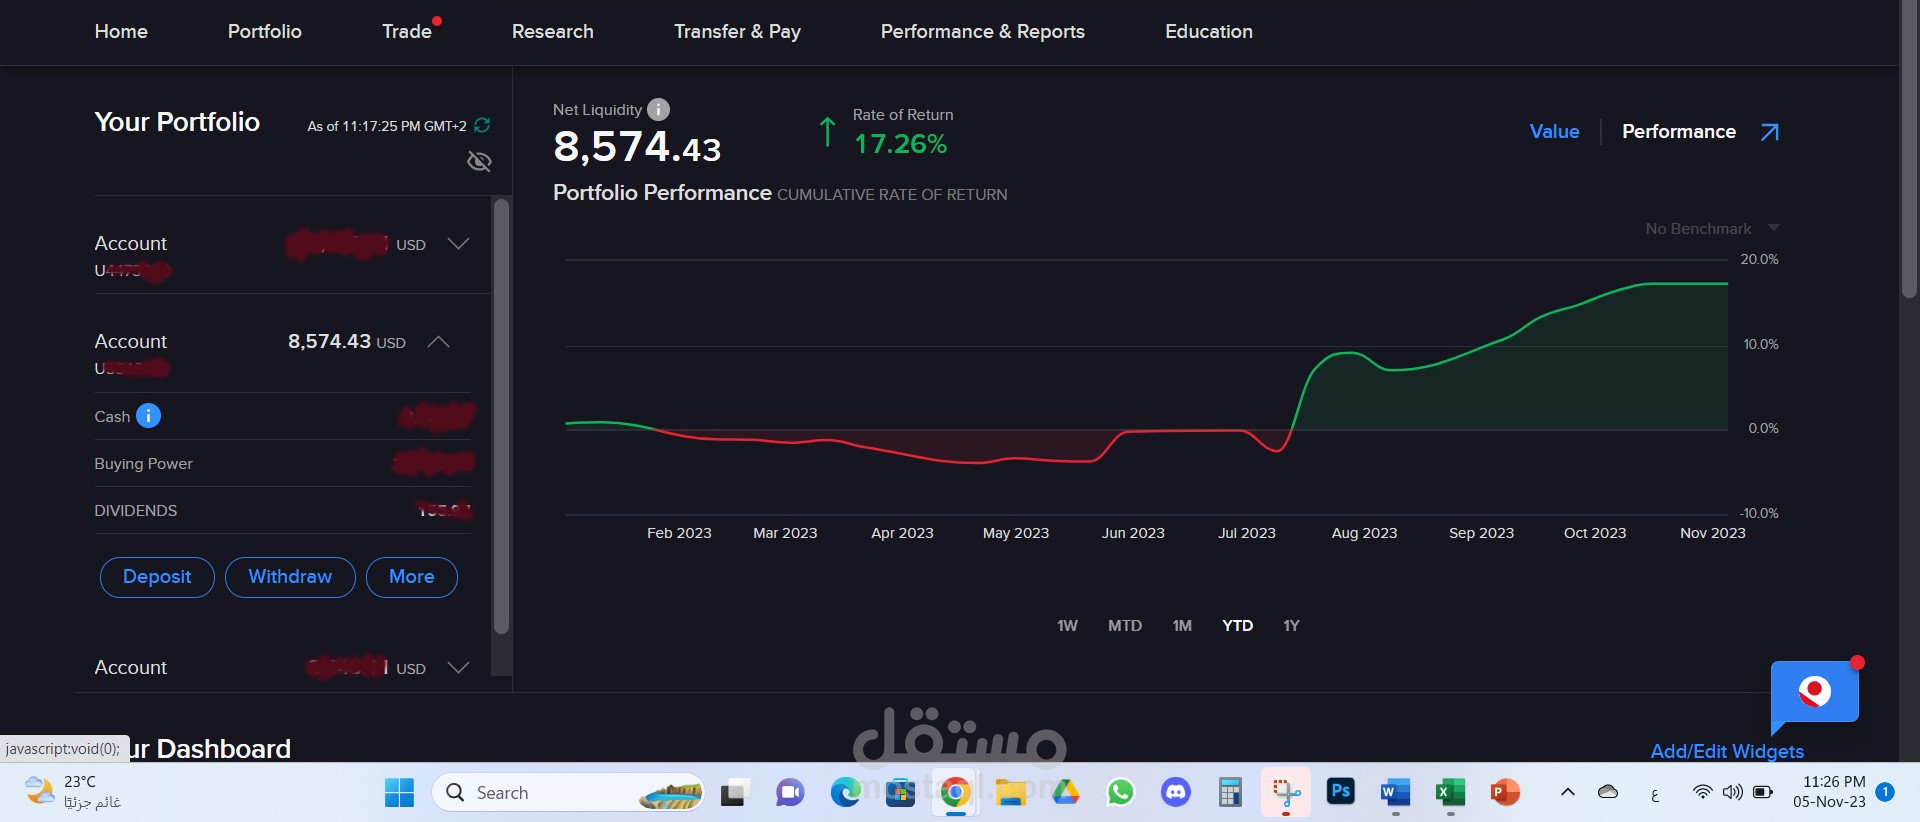
Task: Click the account list scrollbar
Action: coord(502,416)
